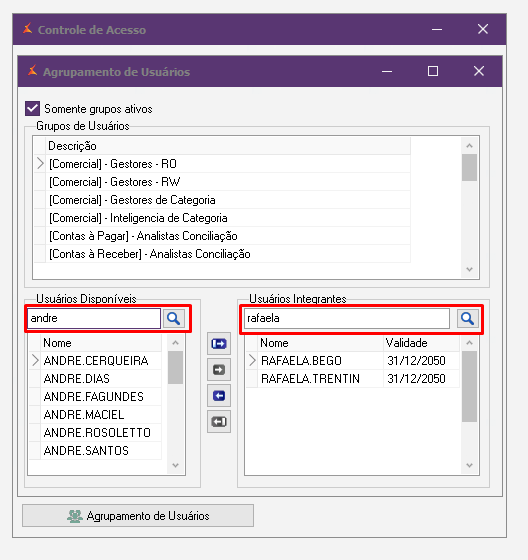528x560 pixels.
Task: Click the move-selected-user-right arrow button
Action: [219, 370]
